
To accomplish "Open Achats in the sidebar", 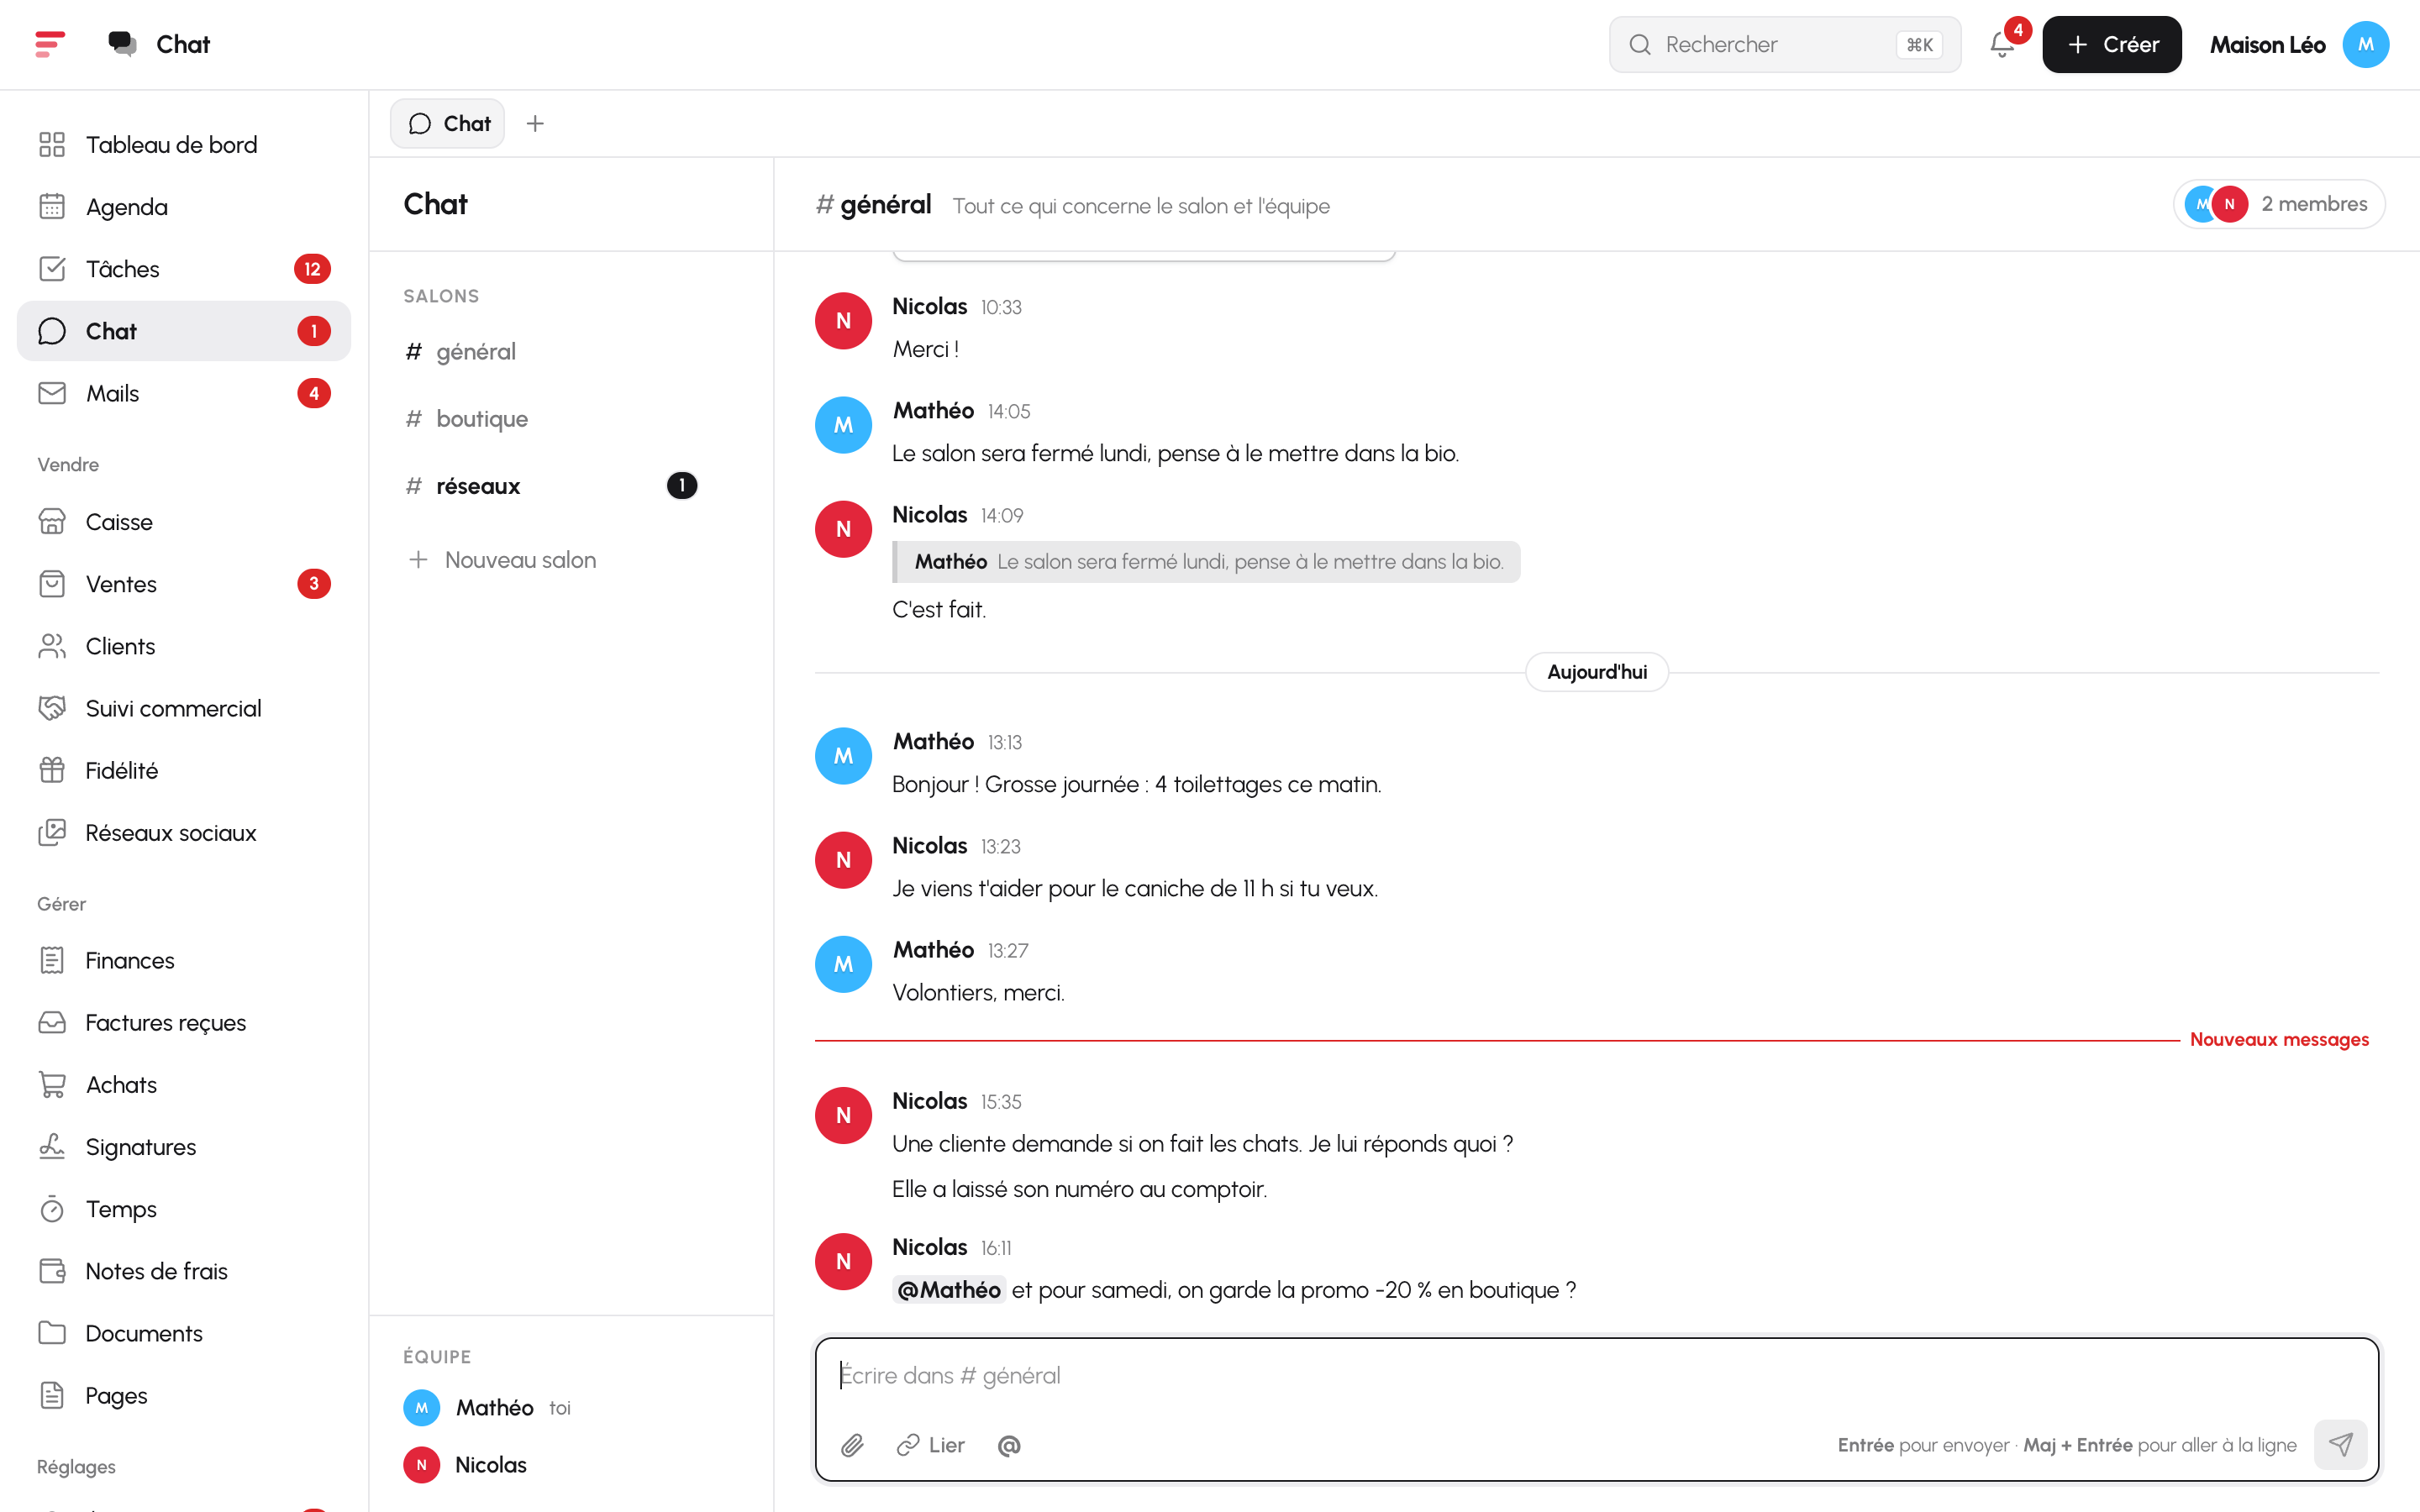I will pos(184,1085).
